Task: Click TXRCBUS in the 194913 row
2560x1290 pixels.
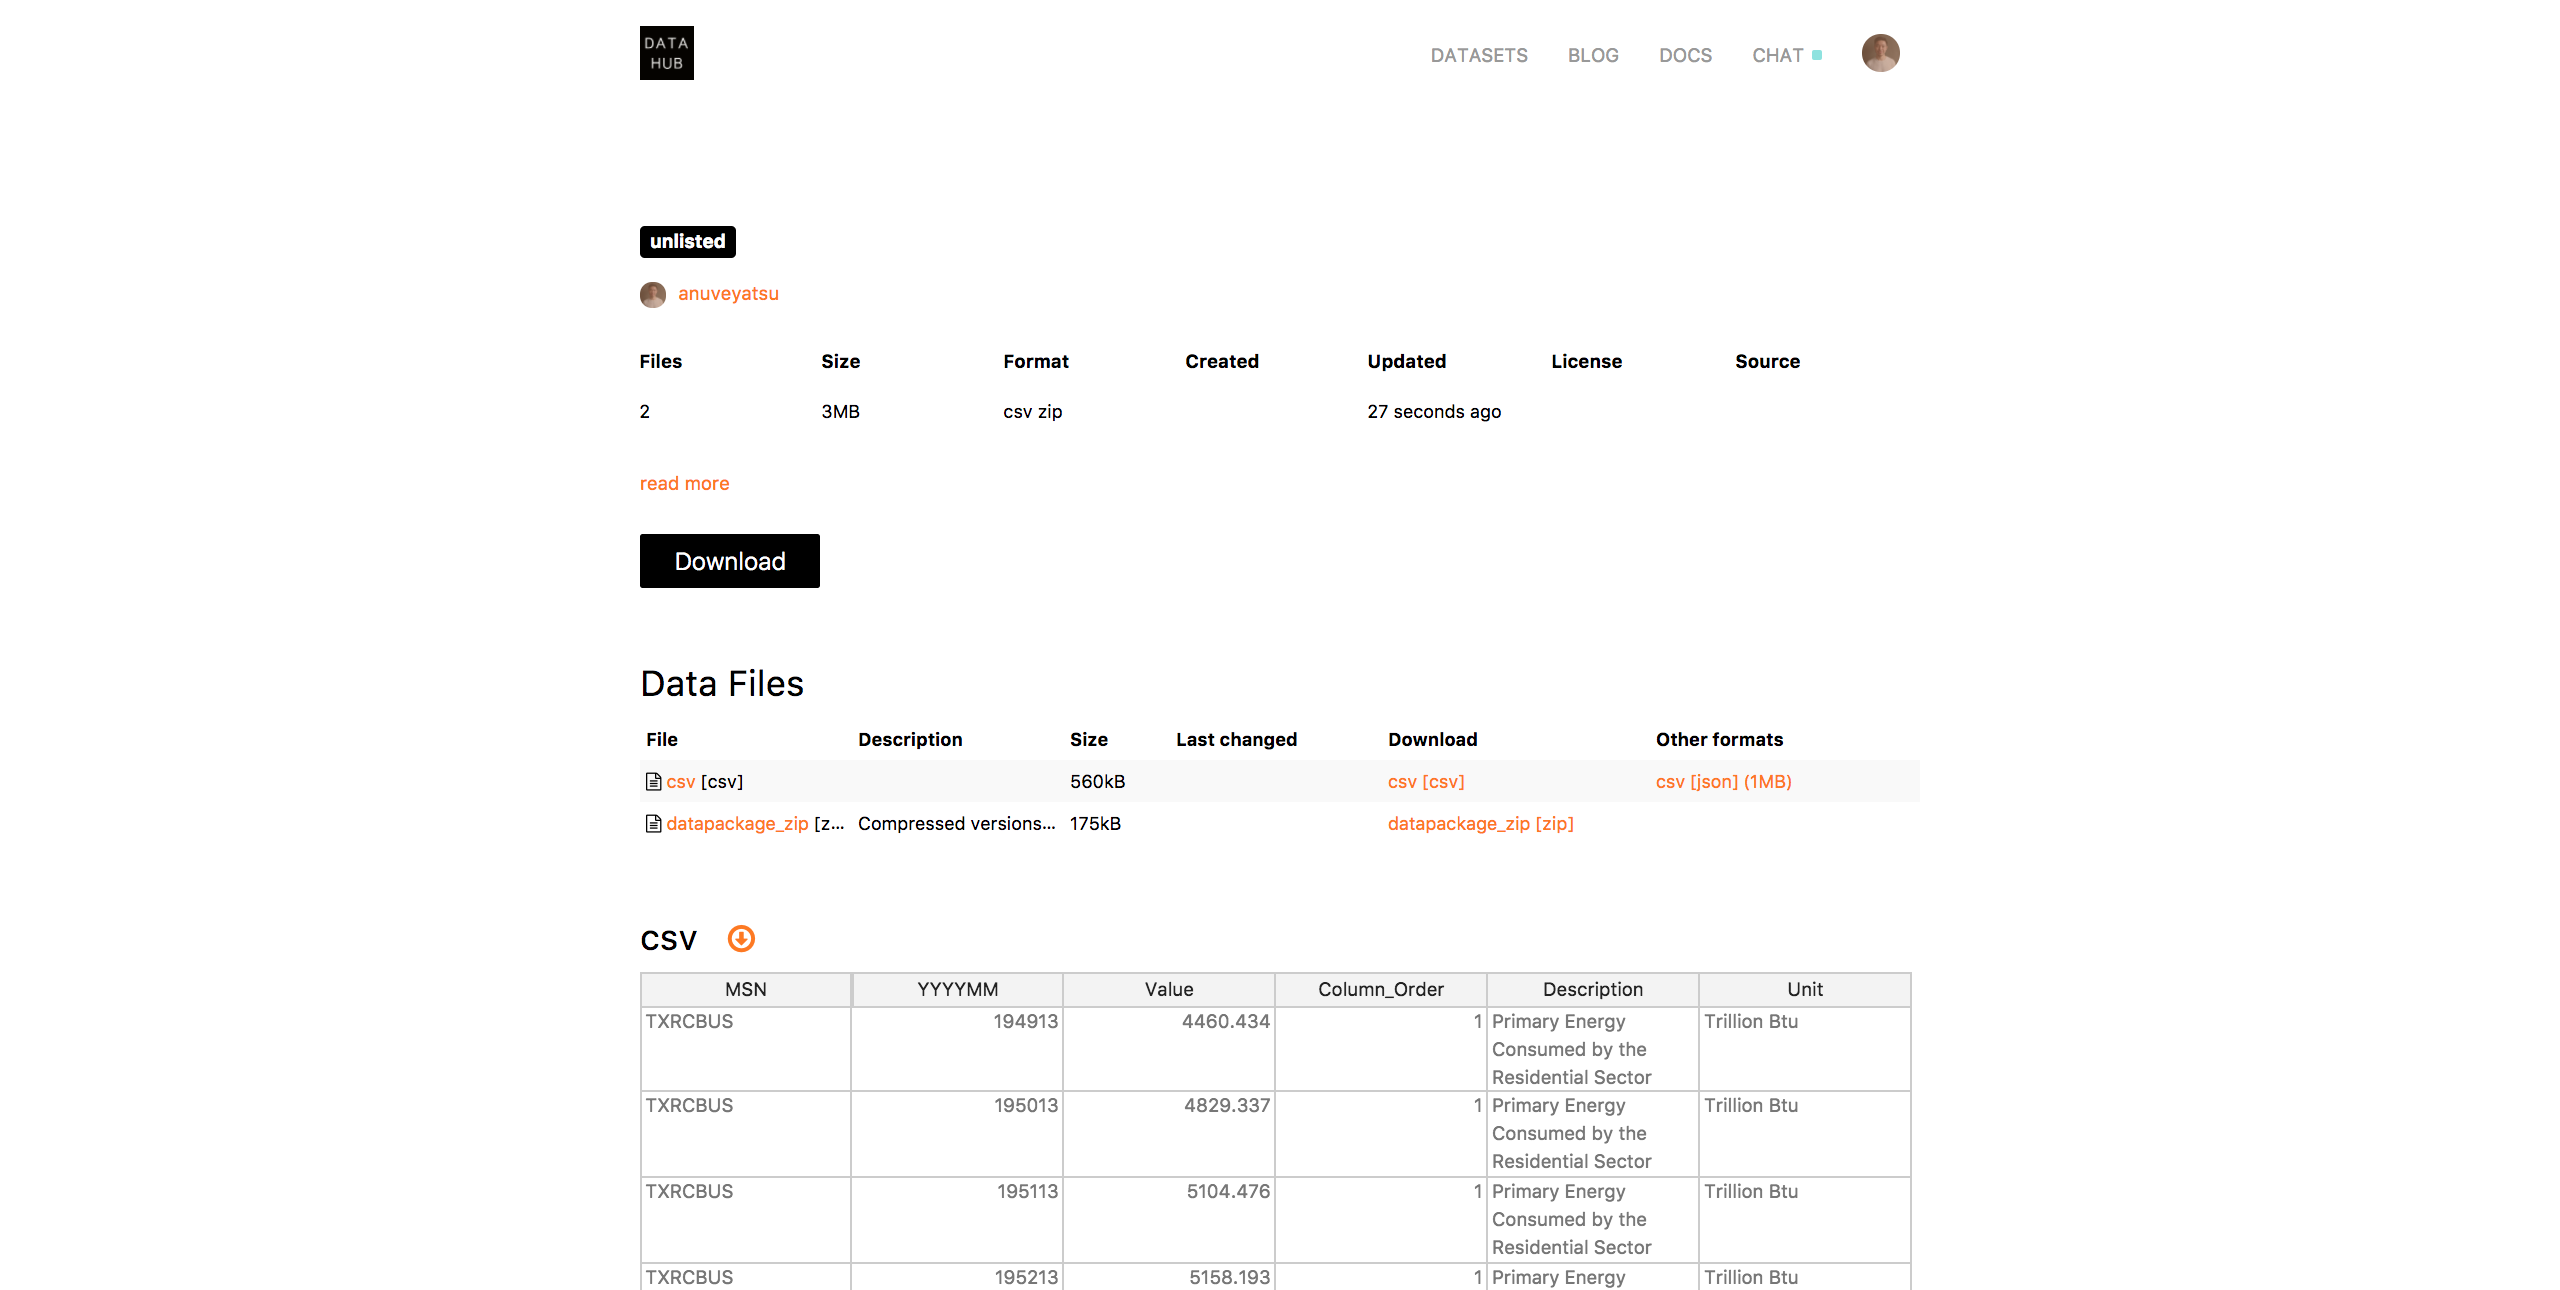Action: 689,1022
